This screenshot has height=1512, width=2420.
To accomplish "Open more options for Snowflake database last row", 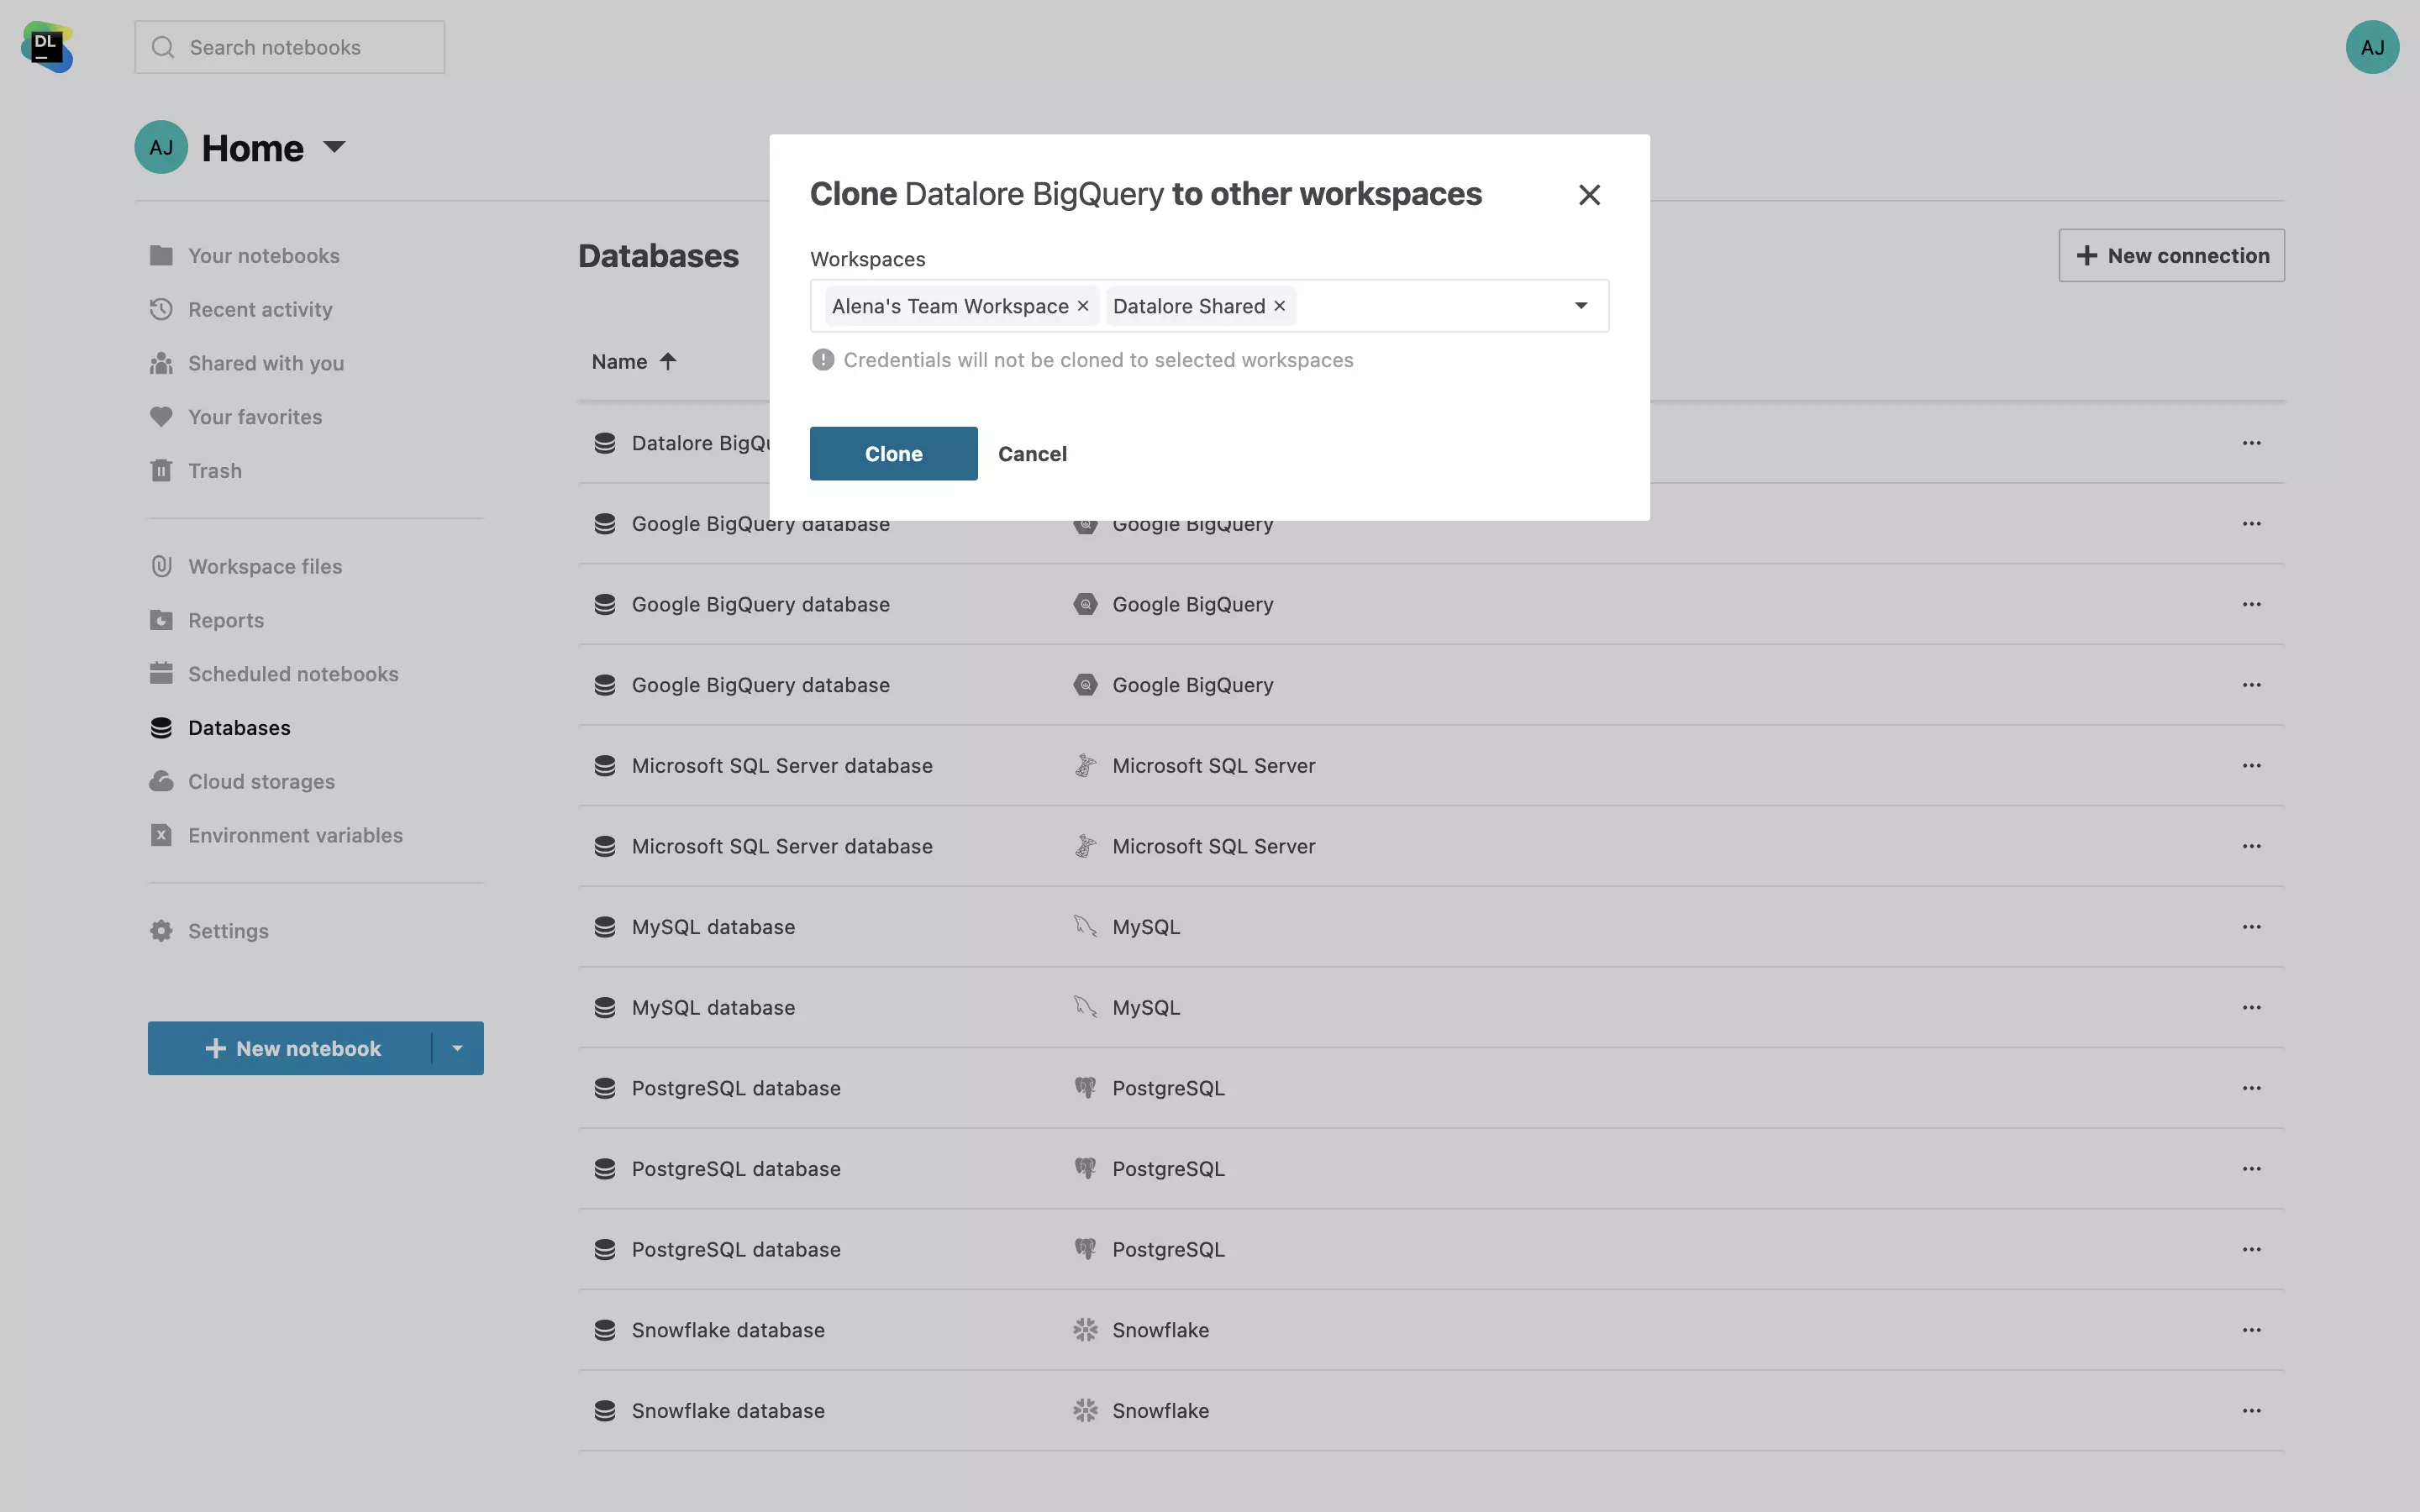I will [x=2251, y=1410].
